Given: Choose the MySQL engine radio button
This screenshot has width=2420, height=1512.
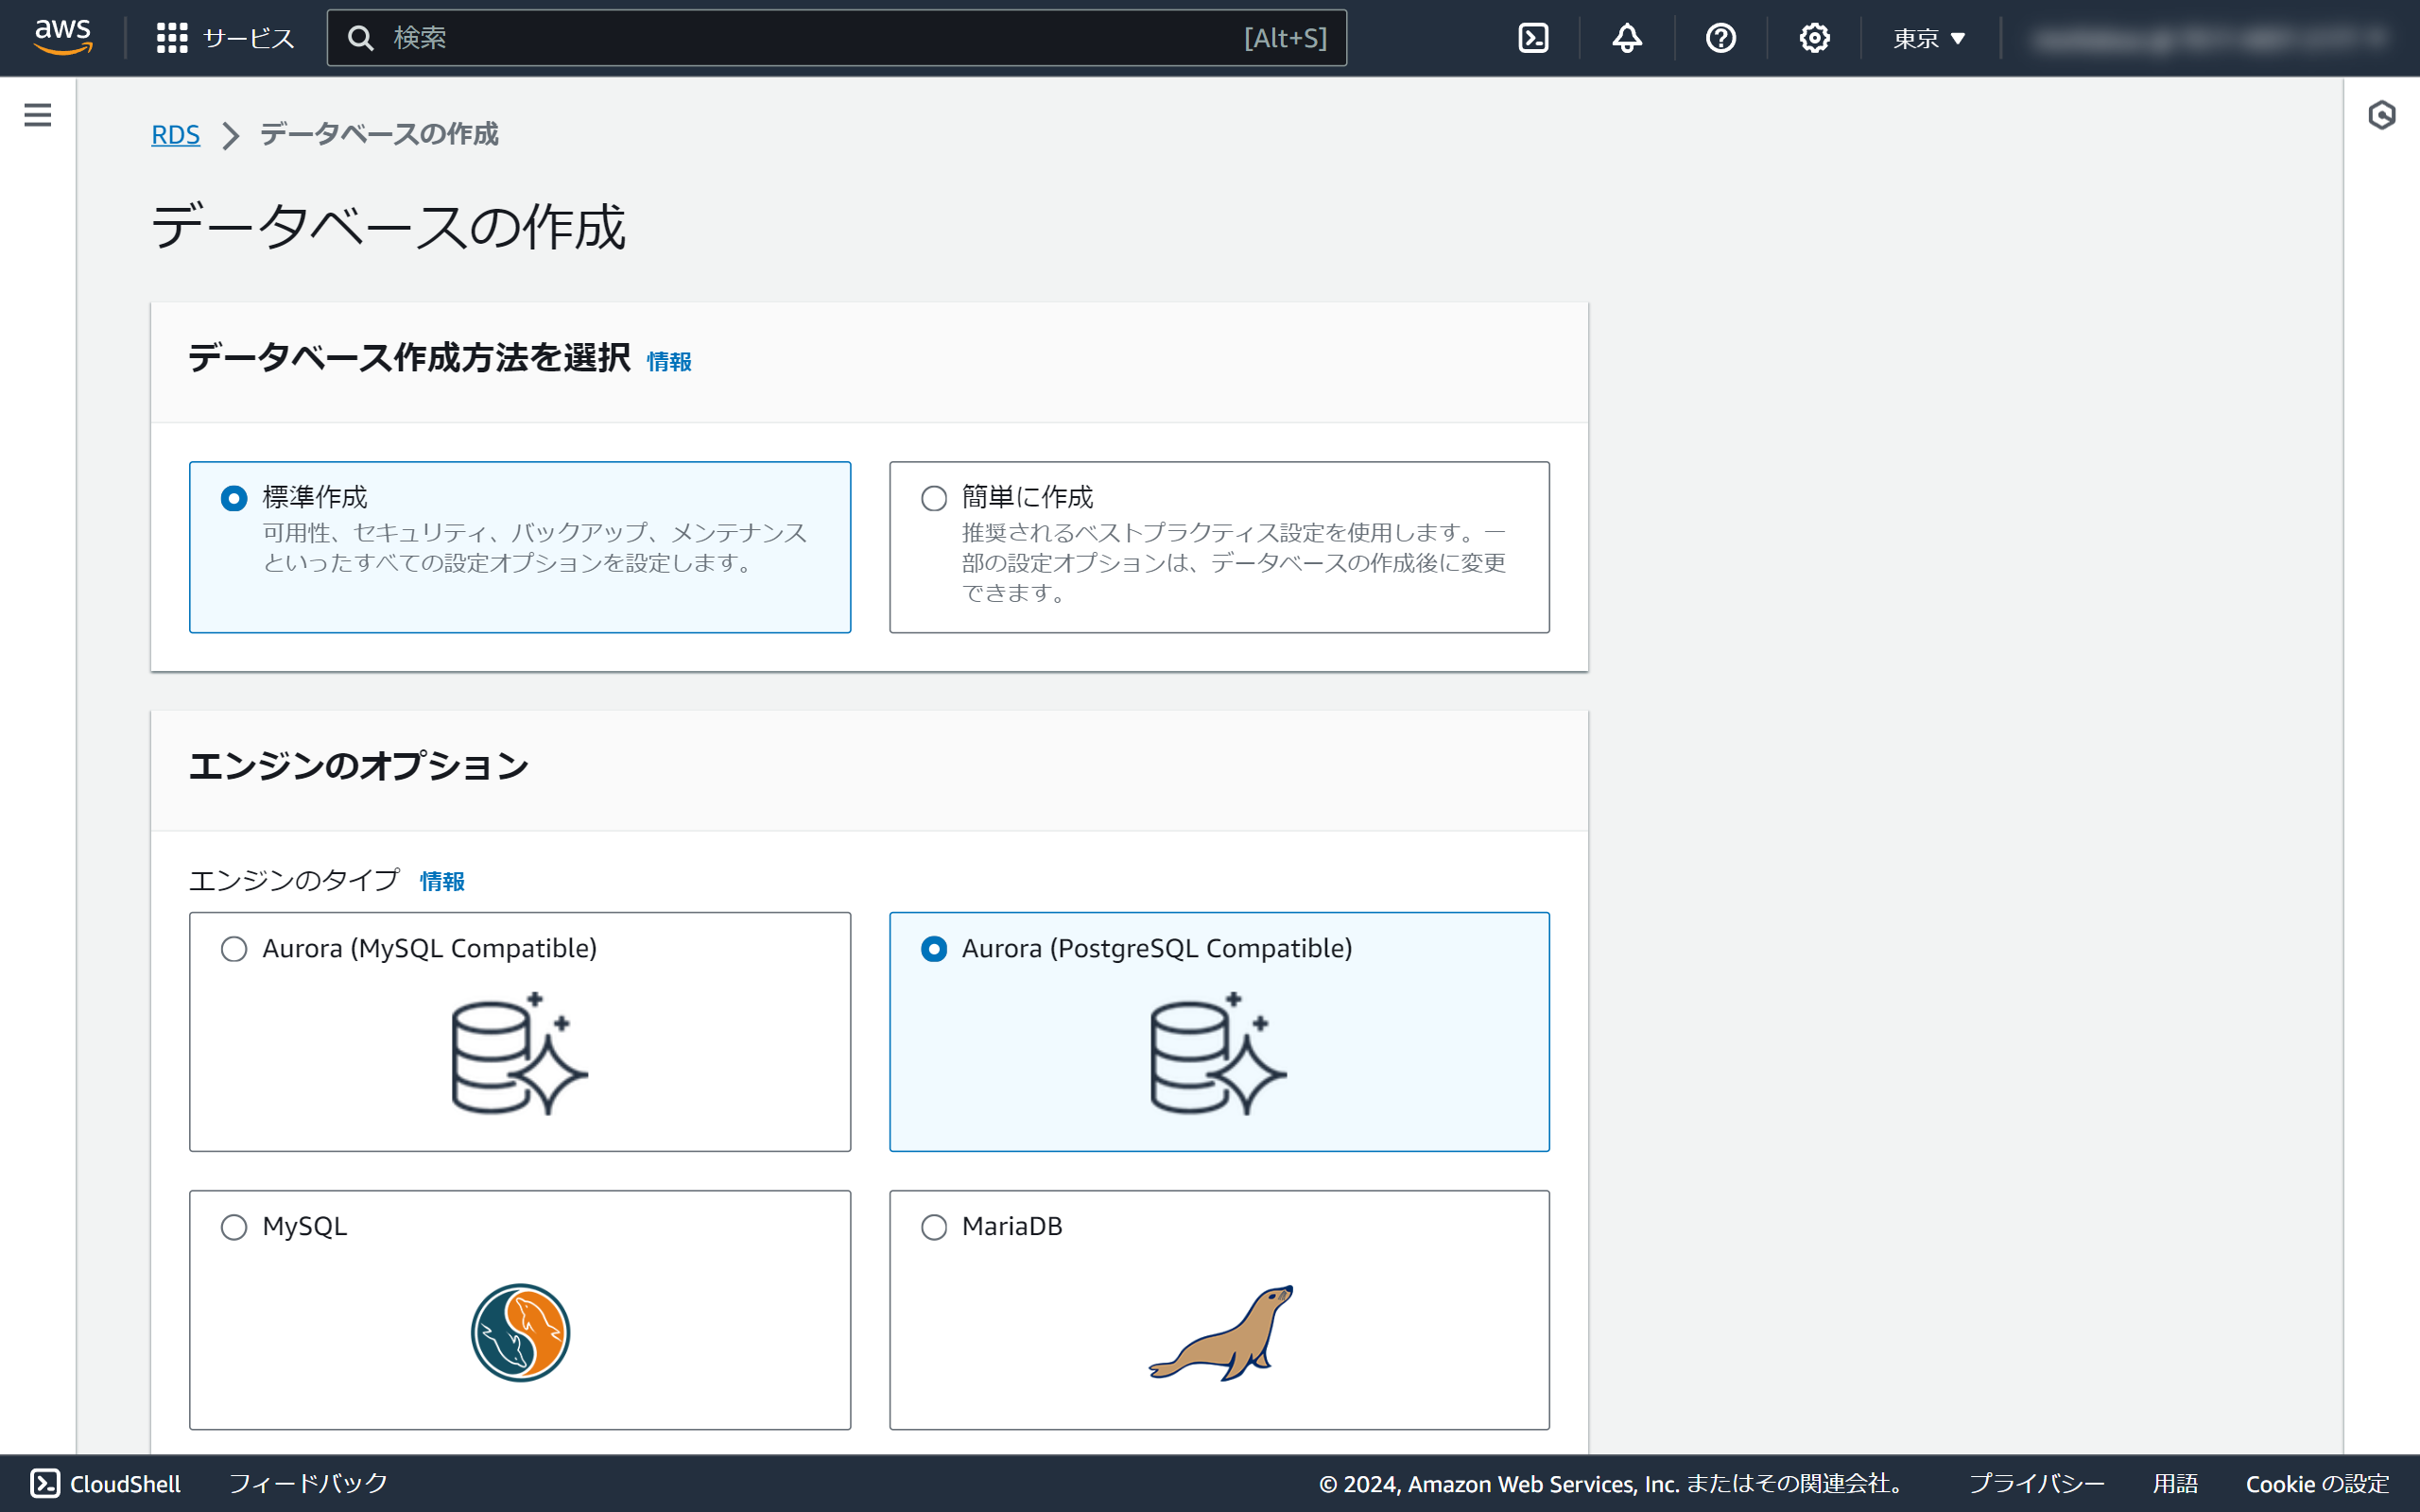Looking at the screenshot, I should click(x=234, y=1227).
